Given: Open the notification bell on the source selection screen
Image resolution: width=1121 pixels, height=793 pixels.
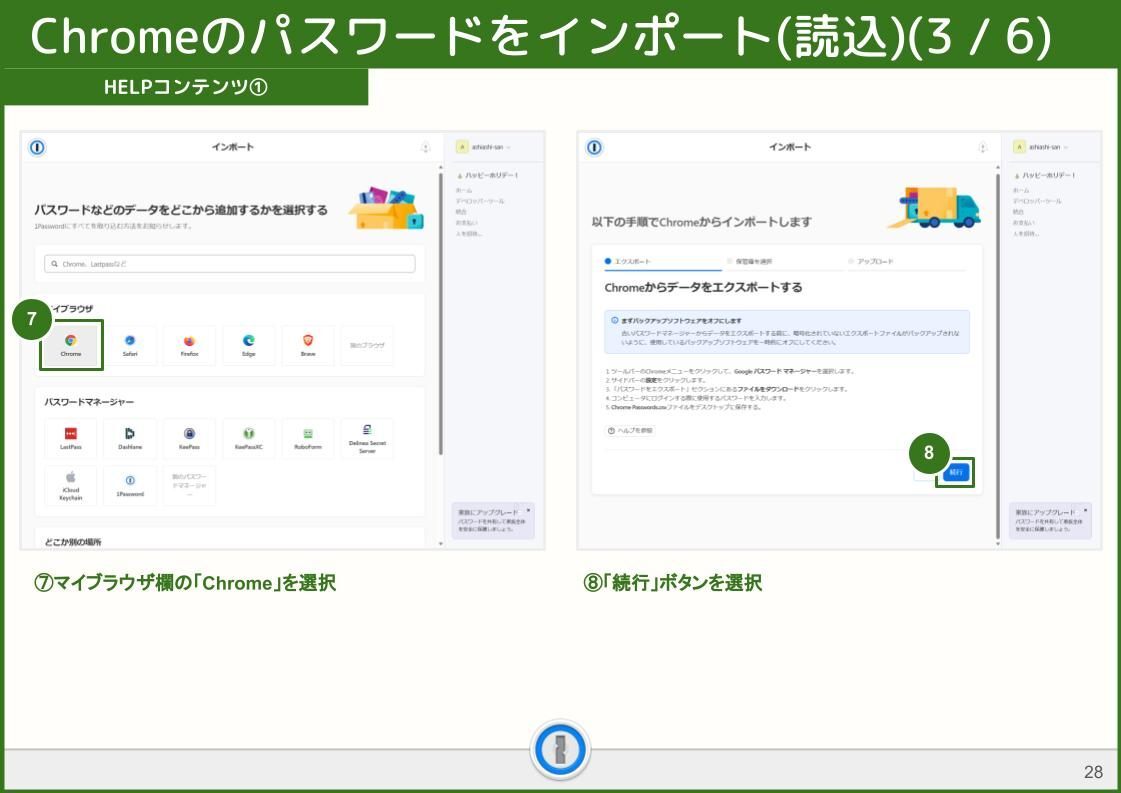Looking at the screenshot, I should (425, 148).
